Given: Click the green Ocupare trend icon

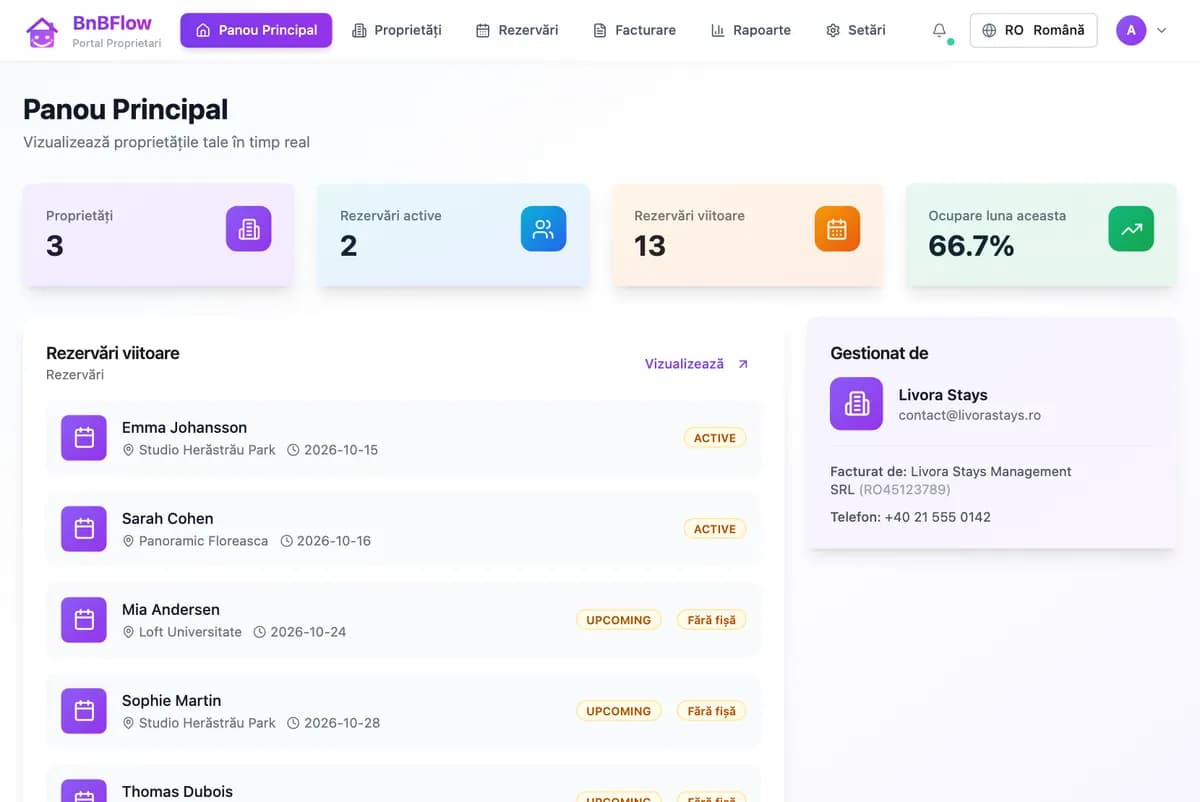Looking at the screenshot, I should (x=1131, y=229).
